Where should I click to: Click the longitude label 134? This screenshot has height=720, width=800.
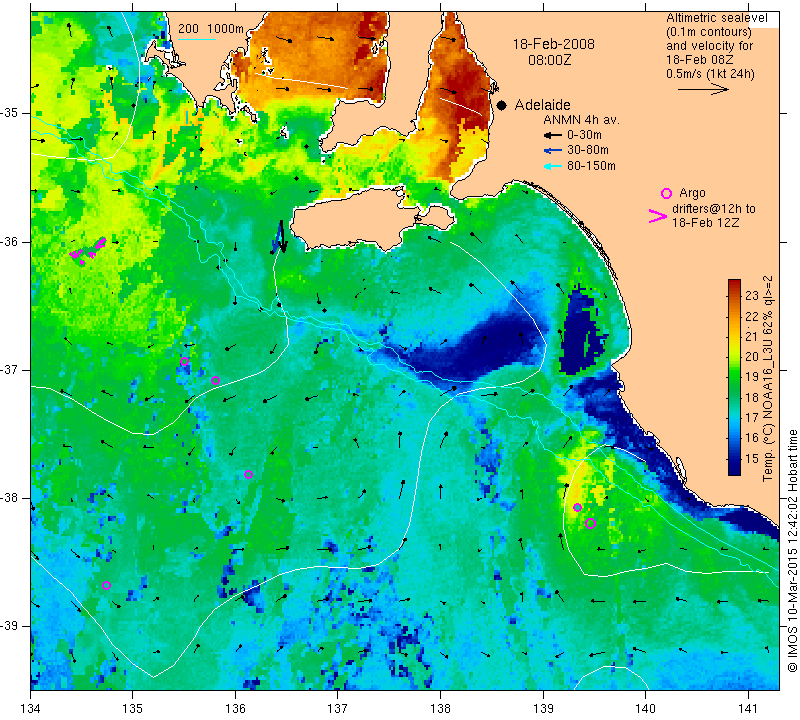click(31, 708)
